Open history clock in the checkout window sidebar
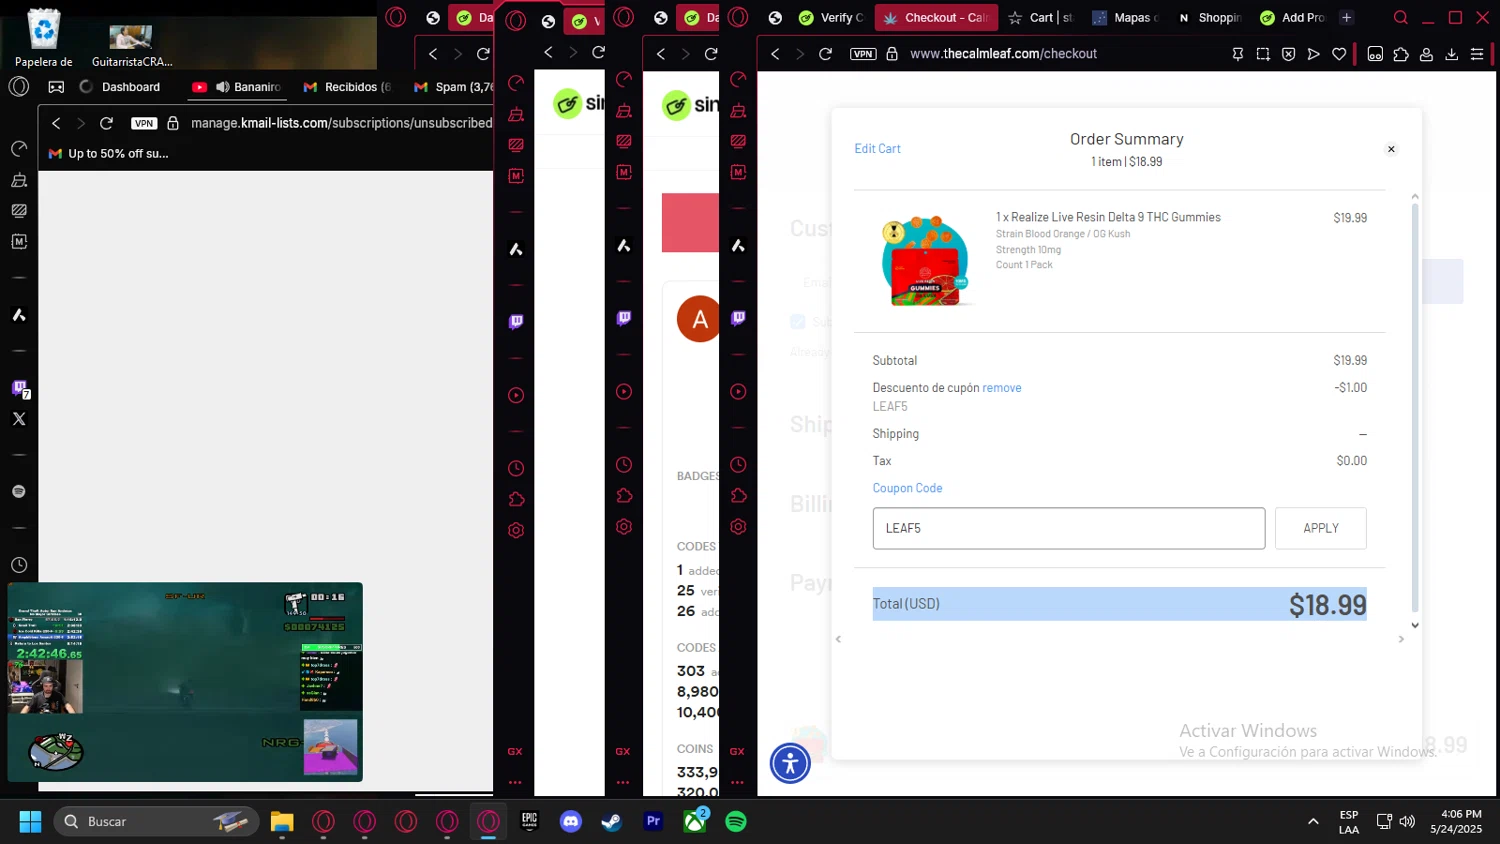The image size is (1500, 844). coord(738,464)
